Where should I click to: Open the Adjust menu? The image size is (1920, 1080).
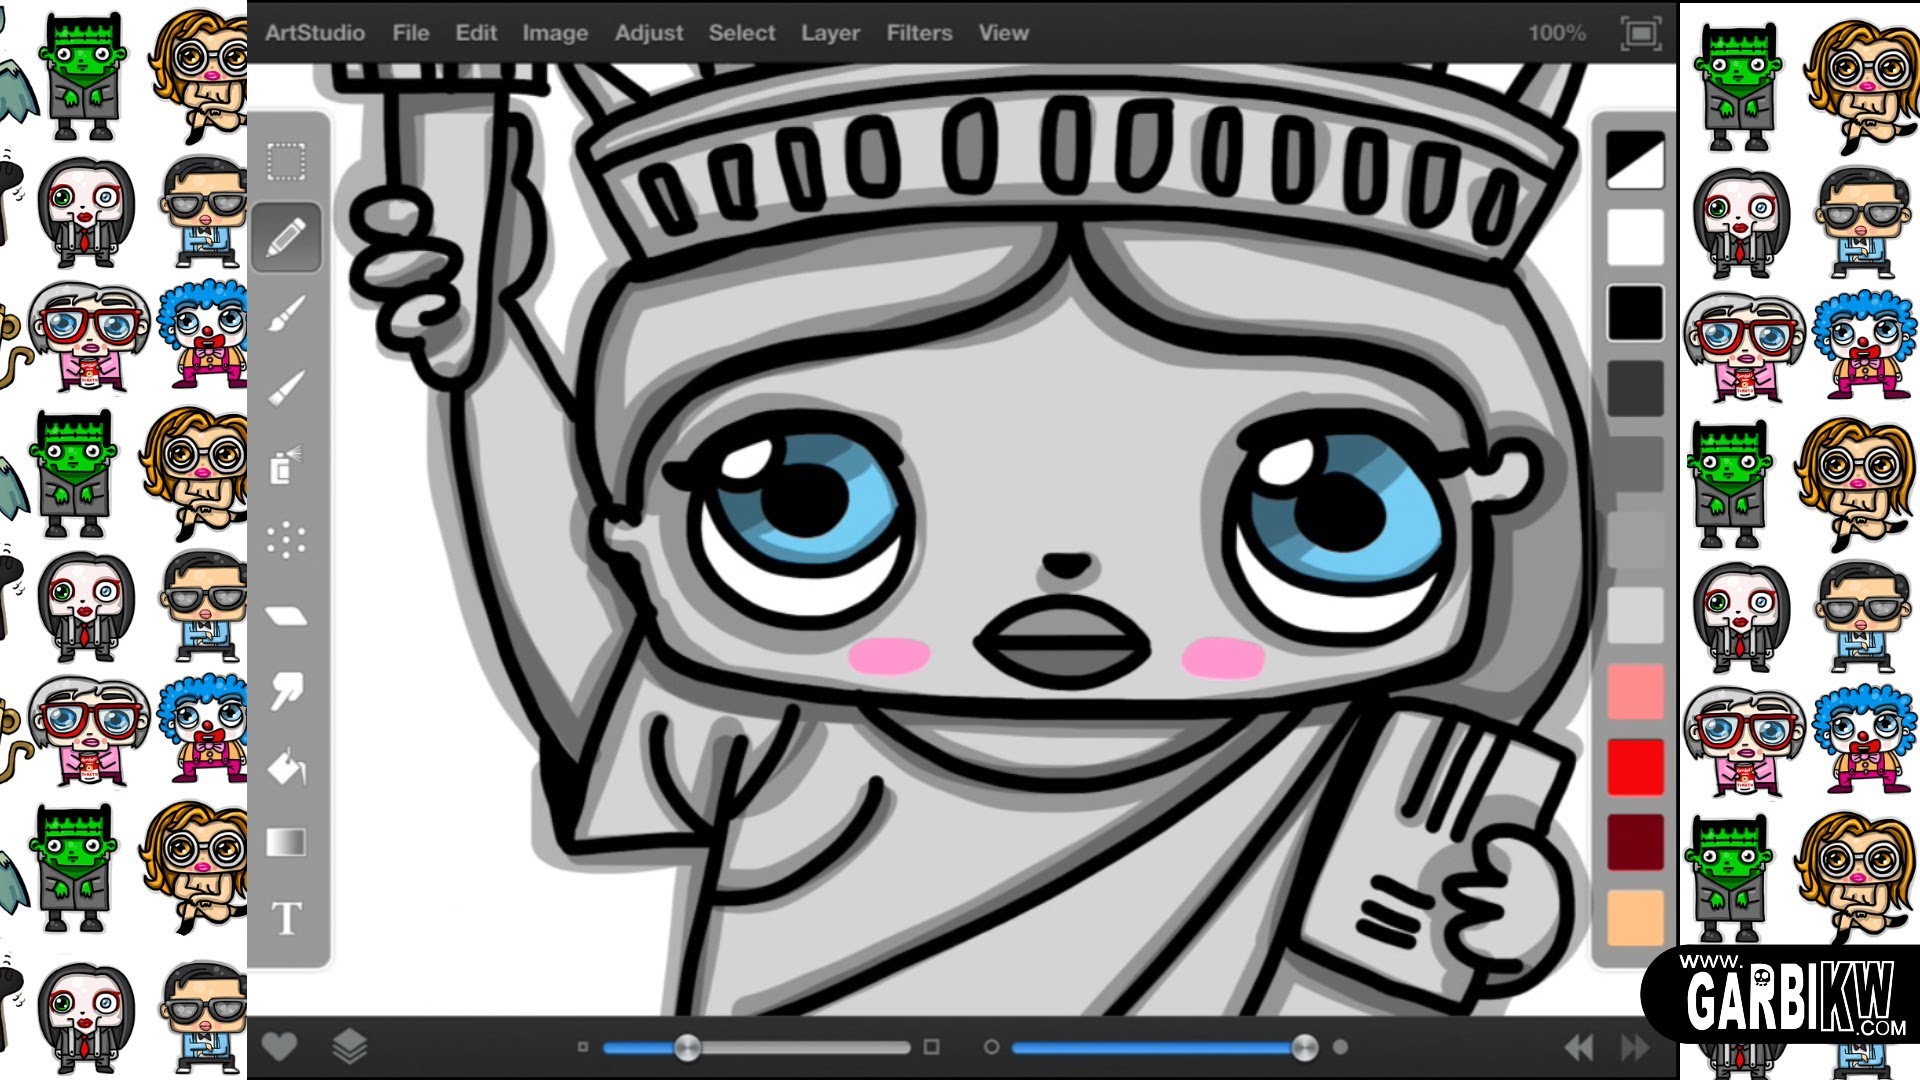[648, 32]
